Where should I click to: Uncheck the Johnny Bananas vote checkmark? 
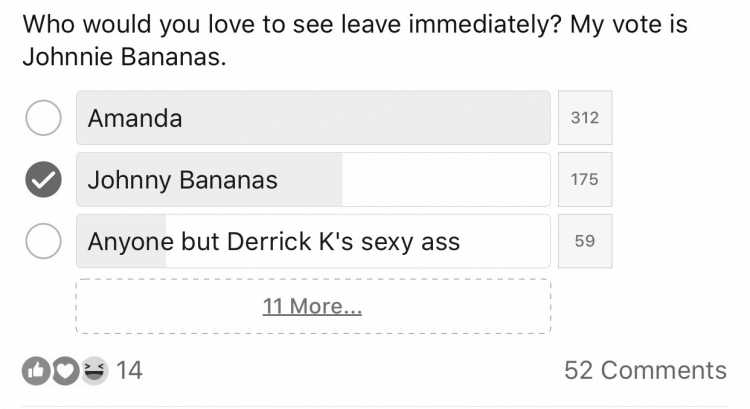click(x=44, y=179)
